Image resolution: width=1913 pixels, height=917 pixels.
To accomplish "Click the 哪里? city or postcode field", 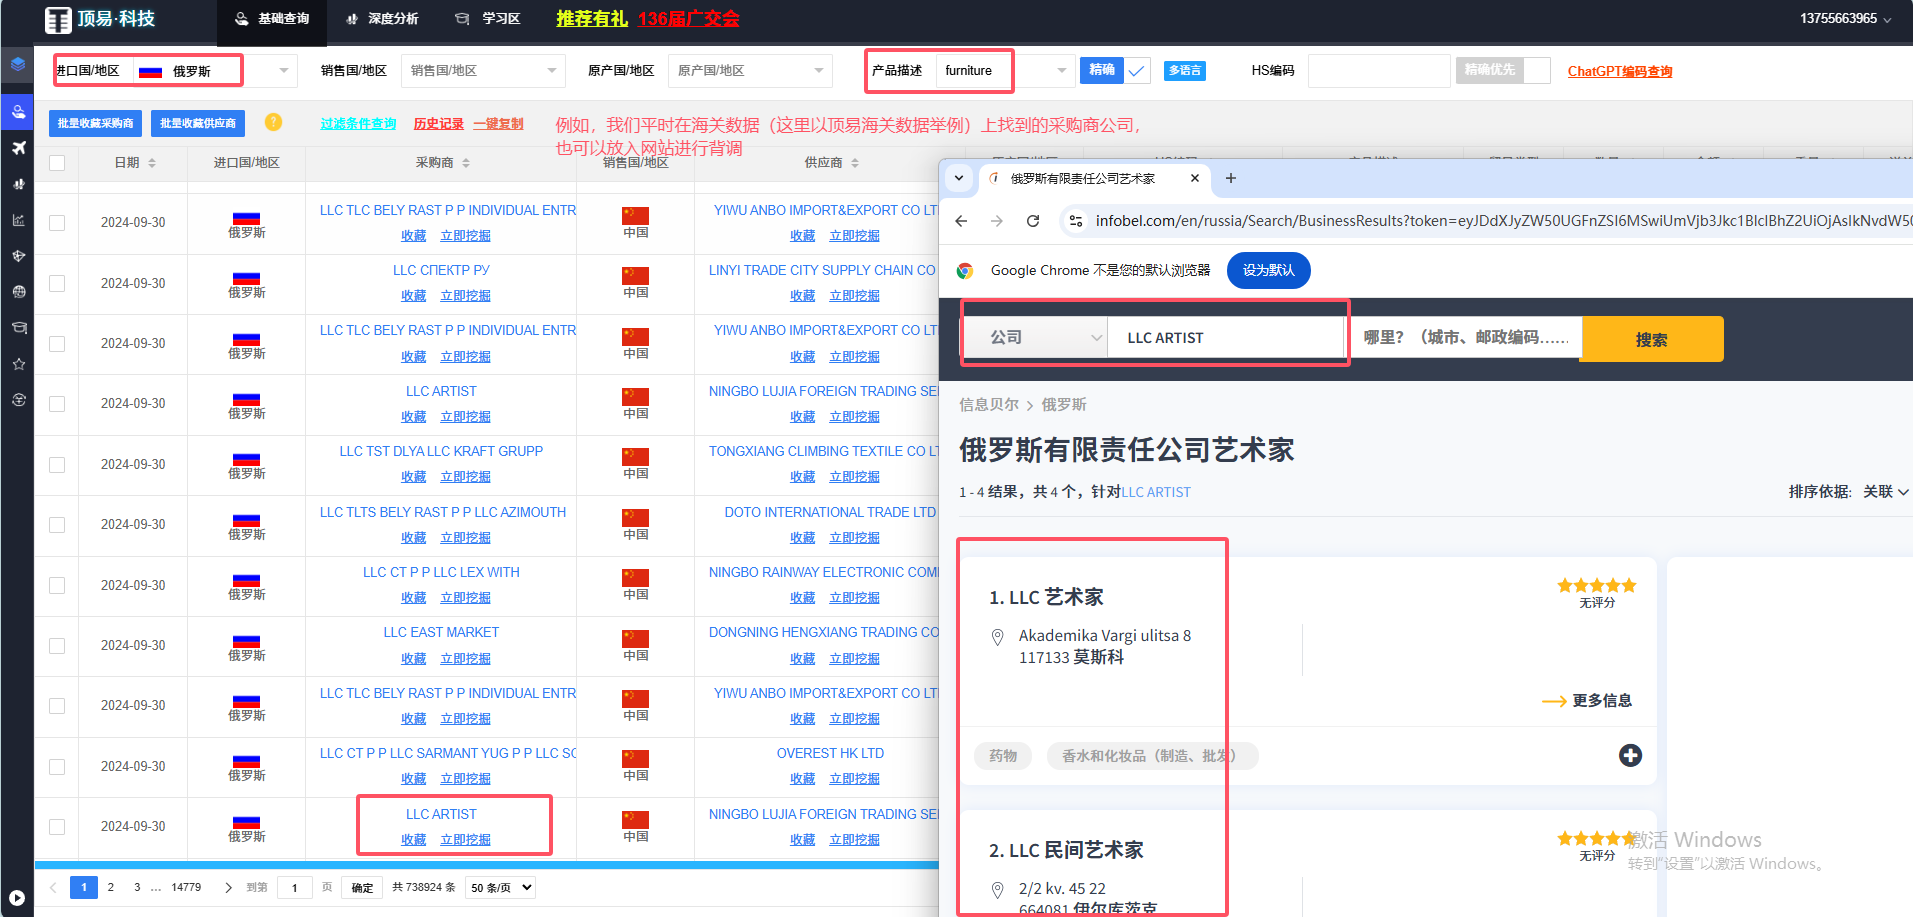I will coord(1466,338).
